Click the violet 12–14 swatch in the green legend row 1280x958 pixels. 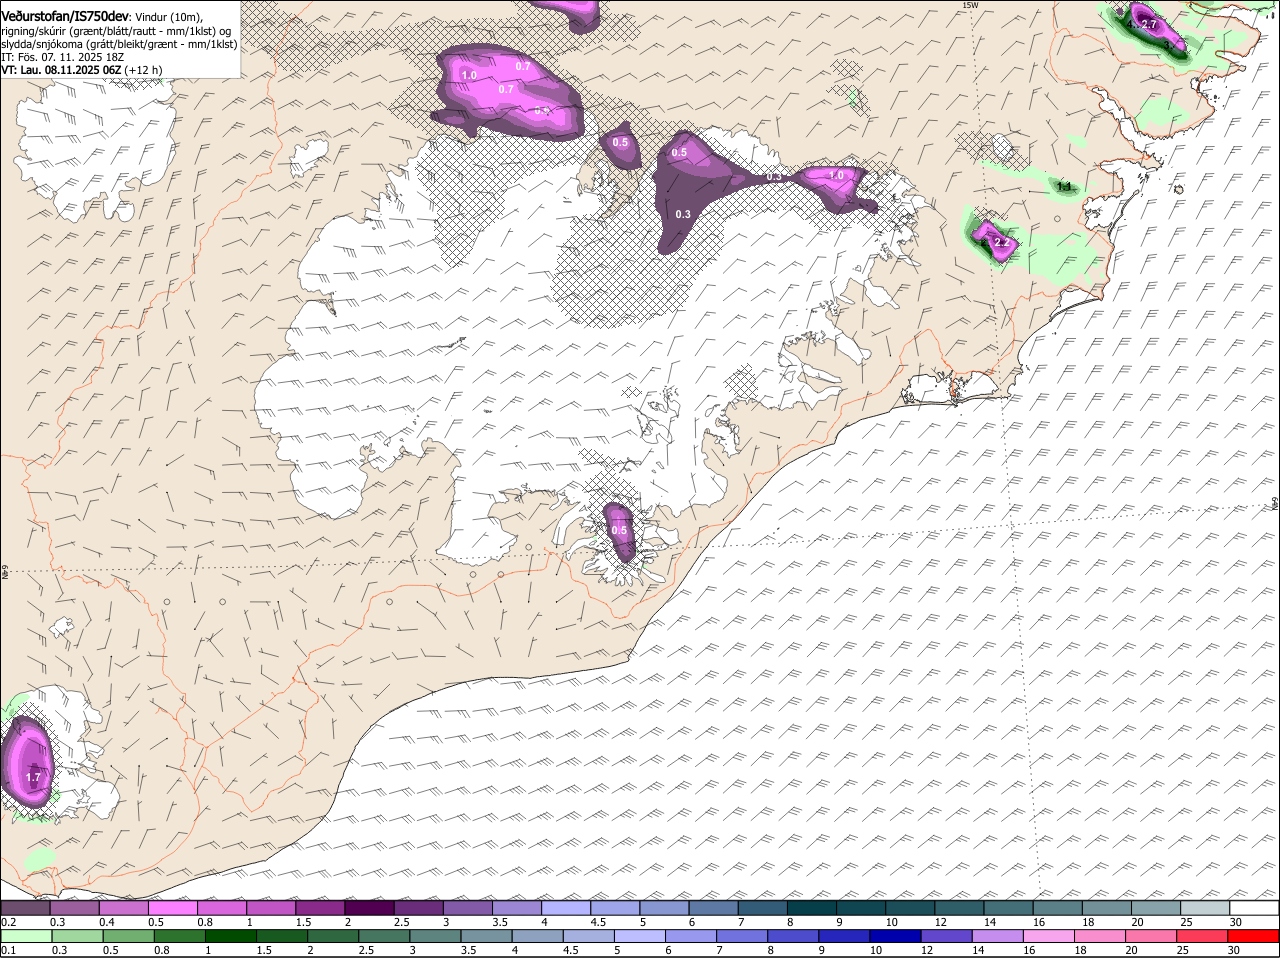tap(946, 936)
